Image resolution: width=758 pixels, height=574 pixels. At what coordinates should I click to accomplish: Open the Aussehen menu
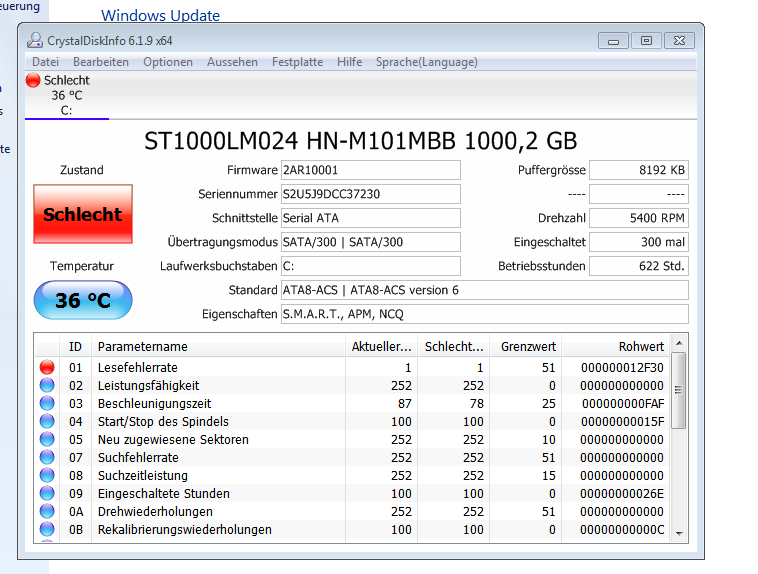point(232,62)
